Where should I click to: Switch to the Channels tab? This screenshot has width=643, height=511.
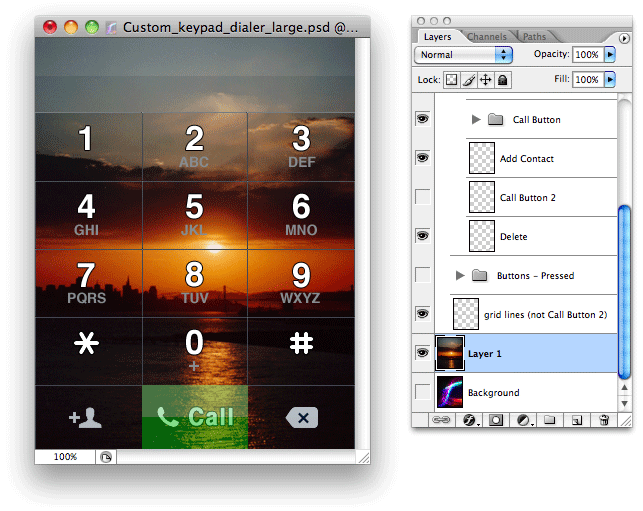(x=487, y=37)
